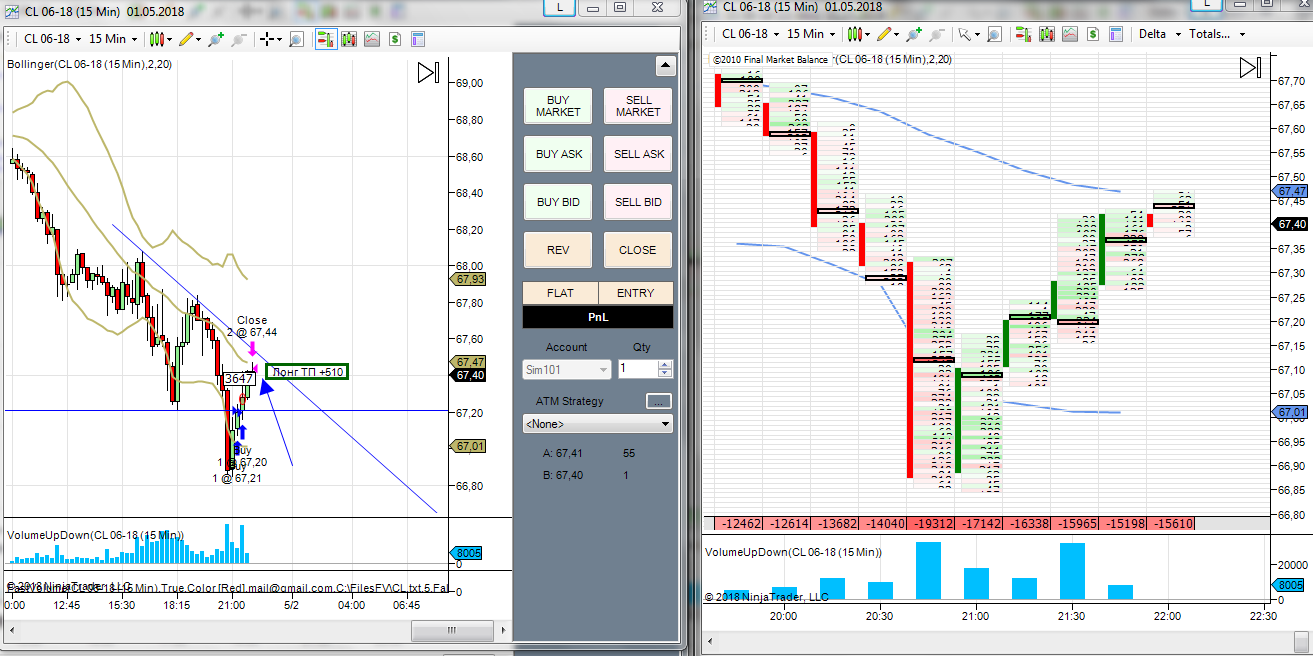Screen dimensions: 1313x656
Task: Open chart style candlestick menu in left chart
Action: tap(159, 39)
